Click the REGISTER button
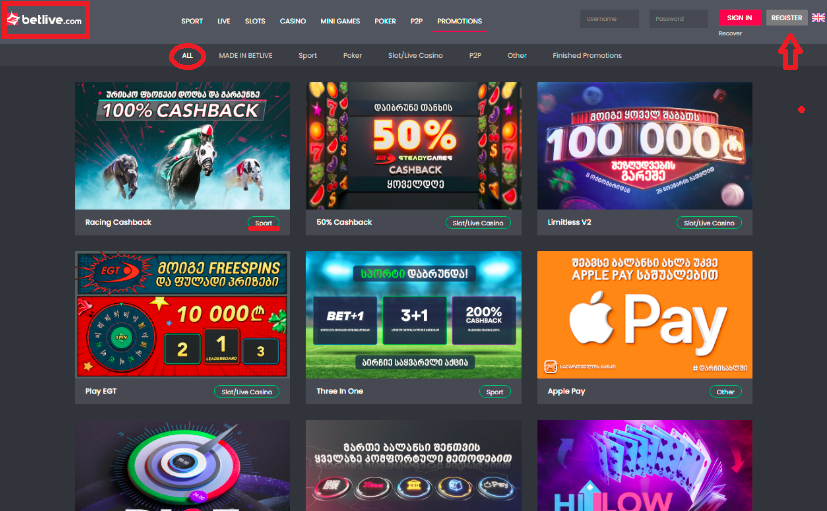This screenshot has width=827, height=511. point(786,17)
